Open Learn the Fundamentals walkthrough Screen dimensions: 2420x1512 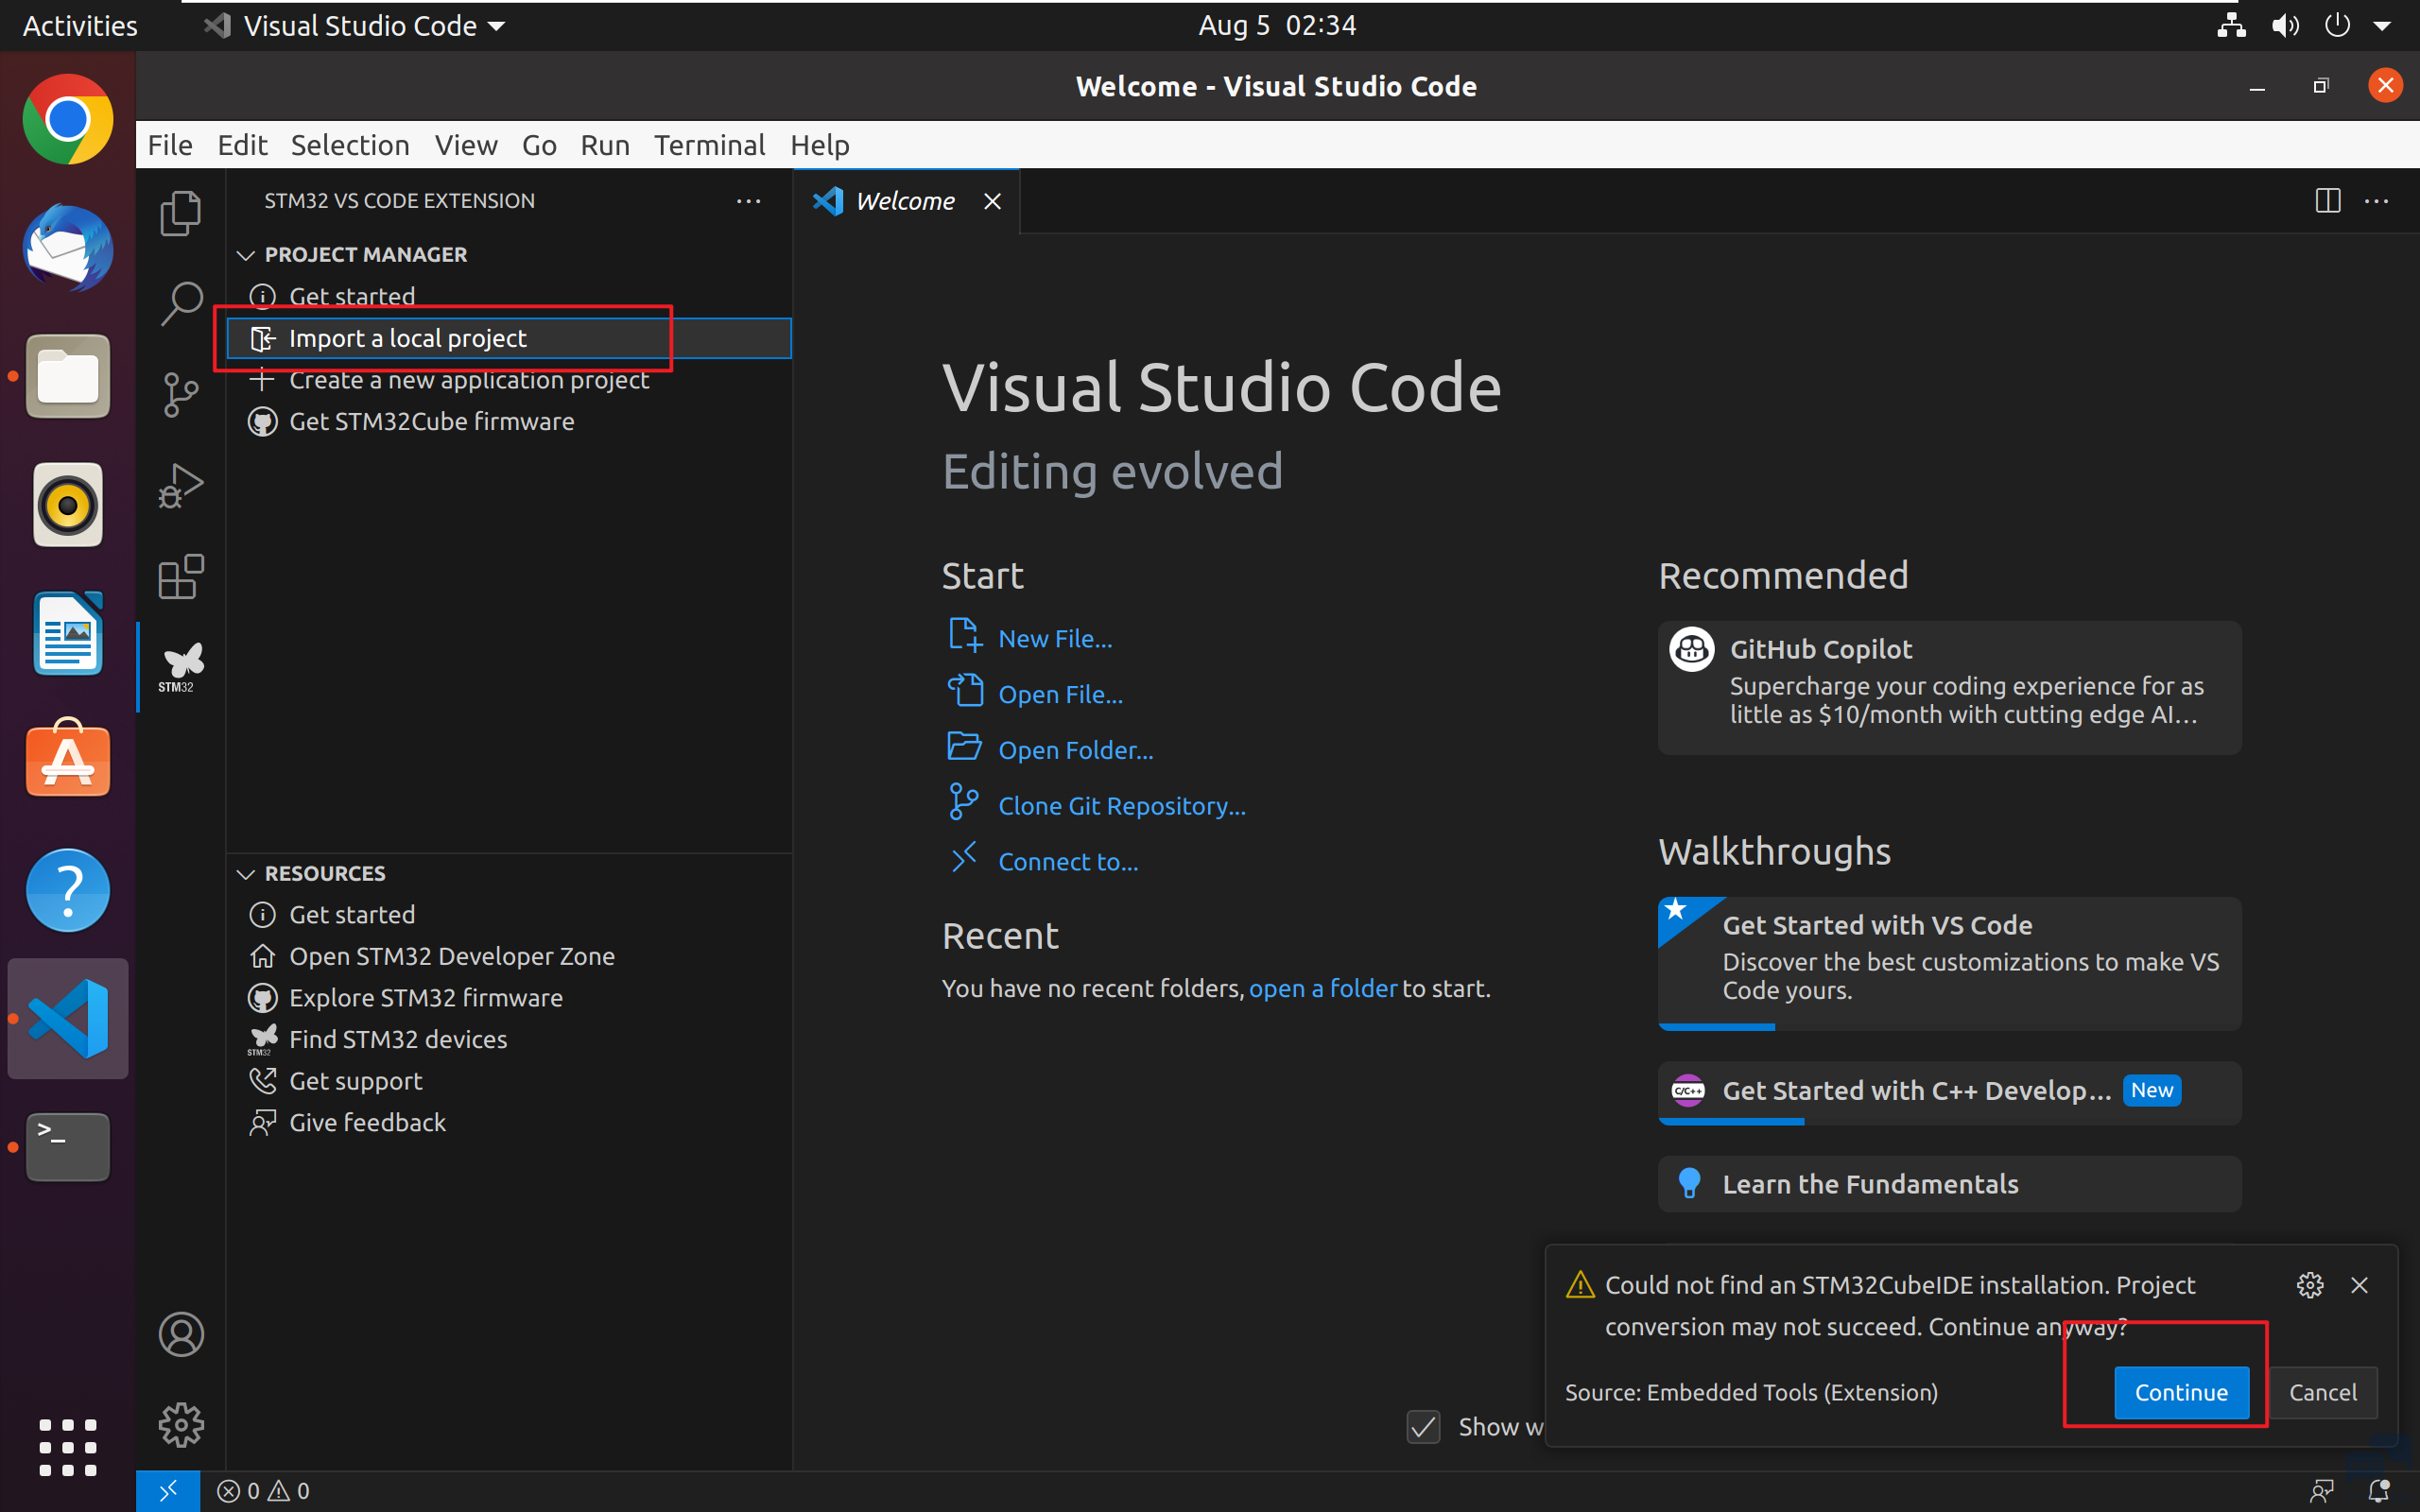(1949, 1184)
